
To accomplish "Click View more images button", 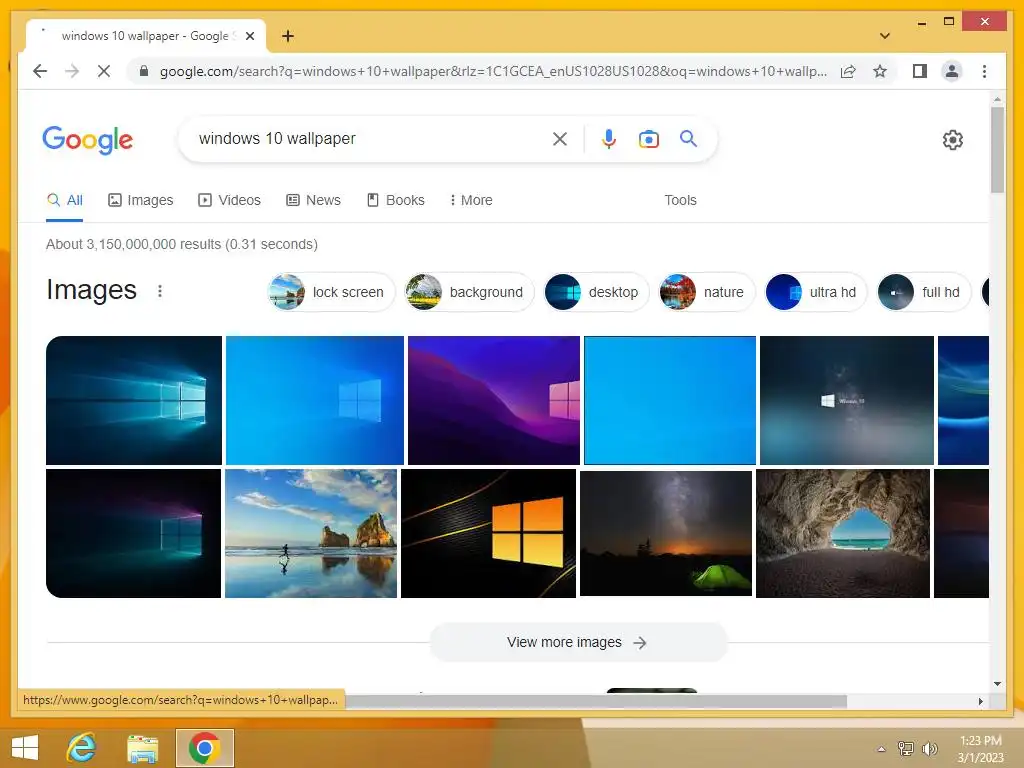I will pos(578,643).
